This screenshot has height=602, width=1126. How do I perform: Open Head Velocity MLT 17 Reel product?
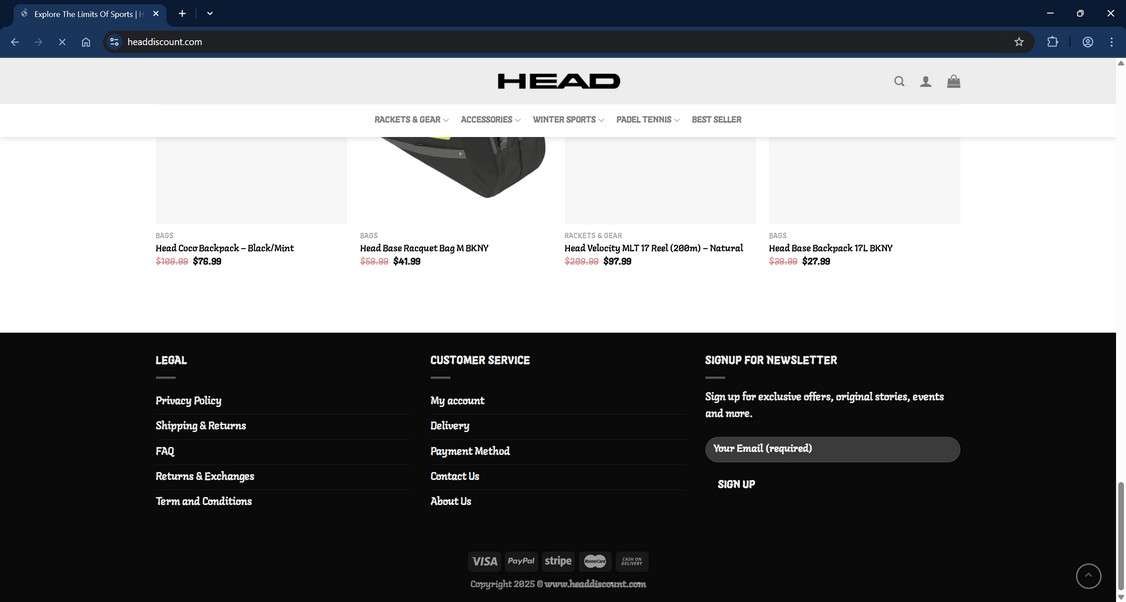[x=653, y=249]
